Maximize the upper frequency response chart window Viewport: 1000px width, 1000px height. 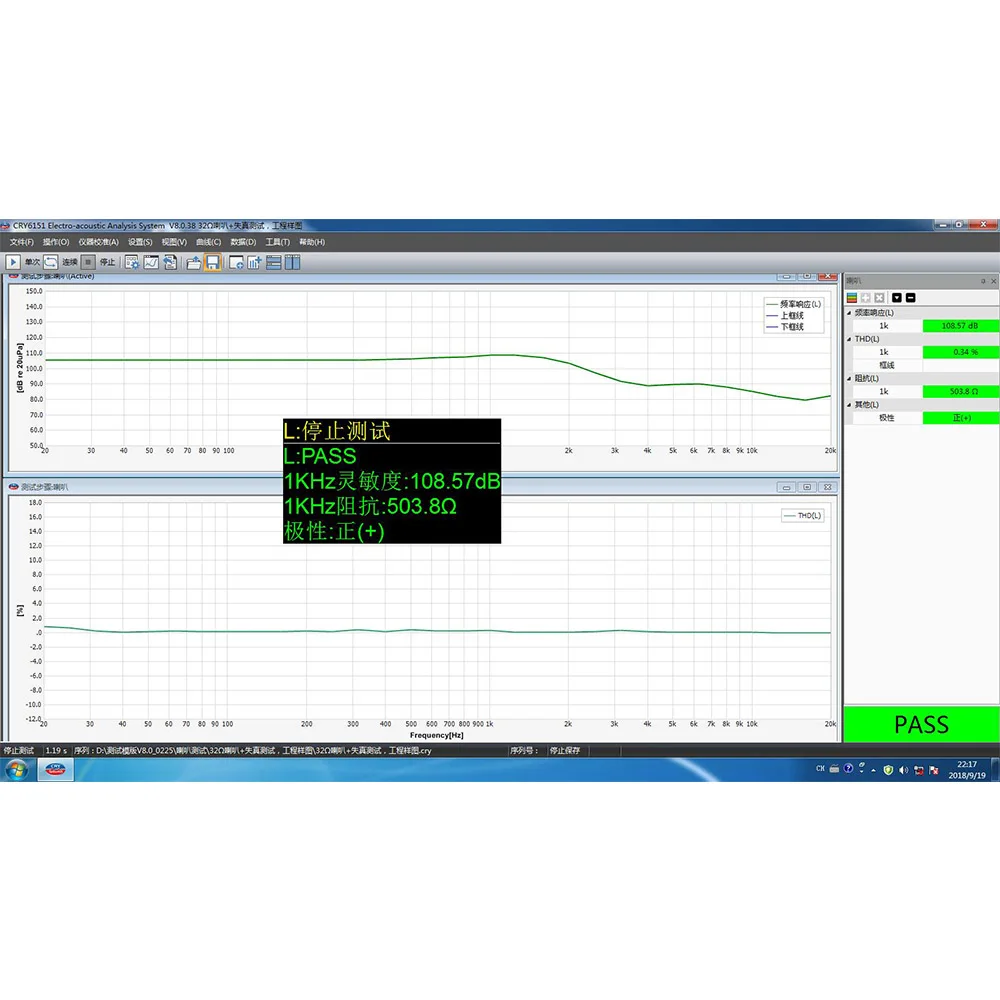807,277
